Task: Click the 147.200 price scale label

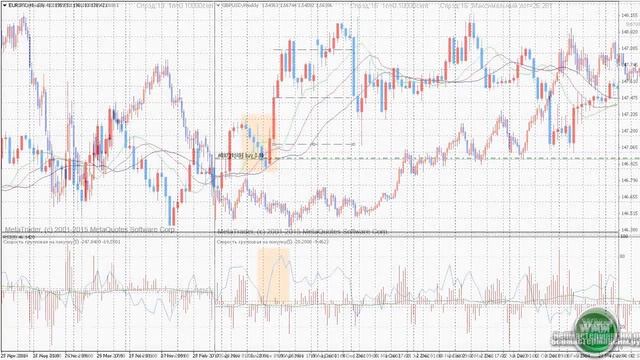Action: [x=629, y=131]
